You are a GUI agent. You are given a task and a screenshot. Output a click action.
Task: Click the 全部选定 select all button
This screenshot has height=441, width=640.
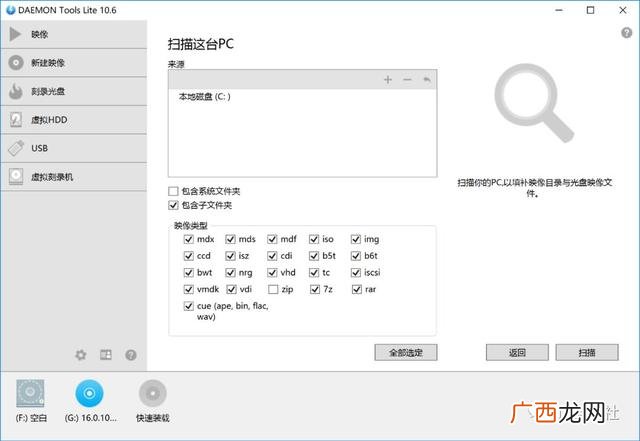click(x=406, y=352)
